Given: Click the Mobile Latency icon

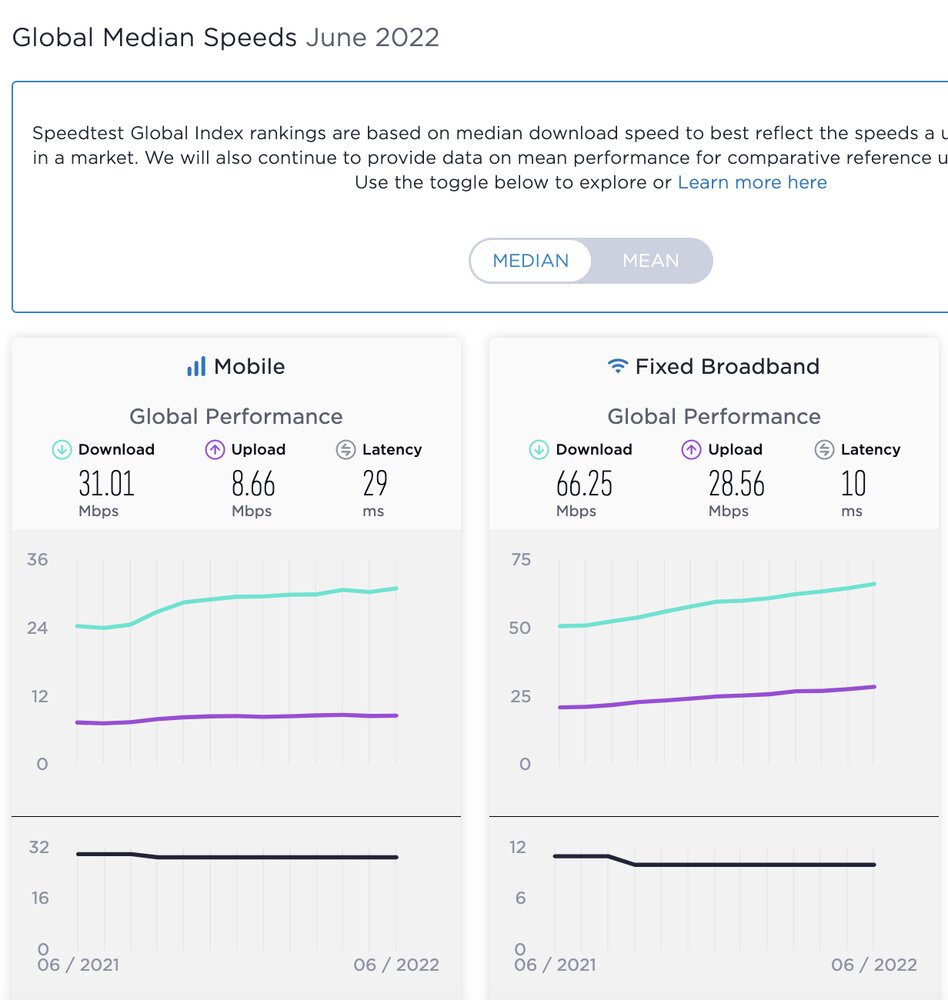Looking at the screenshot, I should point(346,450).
